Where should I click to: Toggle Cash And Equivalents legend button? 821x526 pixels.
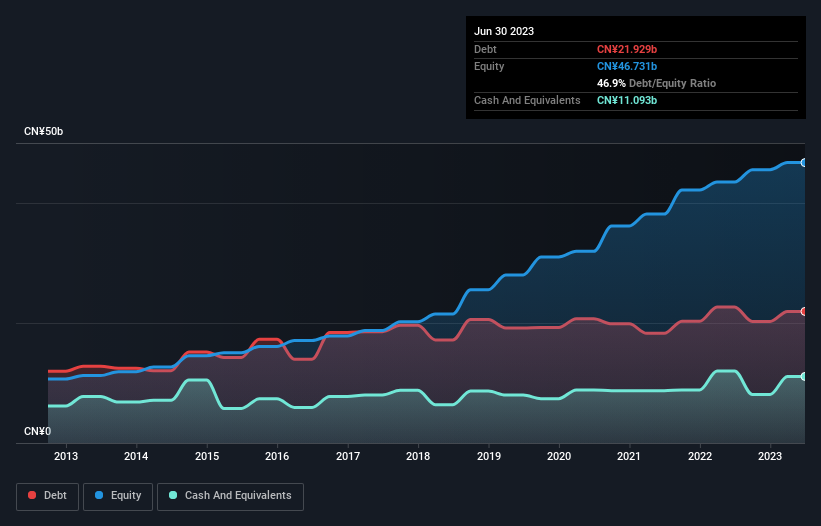[x=230, y=496]
